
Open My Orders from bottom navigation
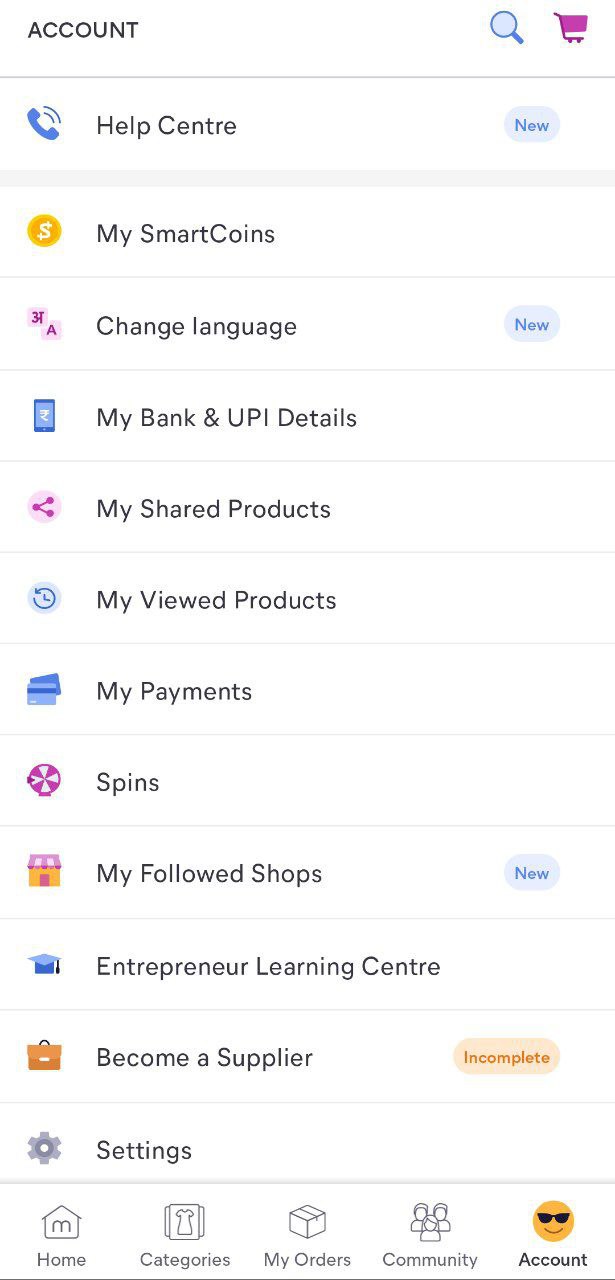(306, 1232)
